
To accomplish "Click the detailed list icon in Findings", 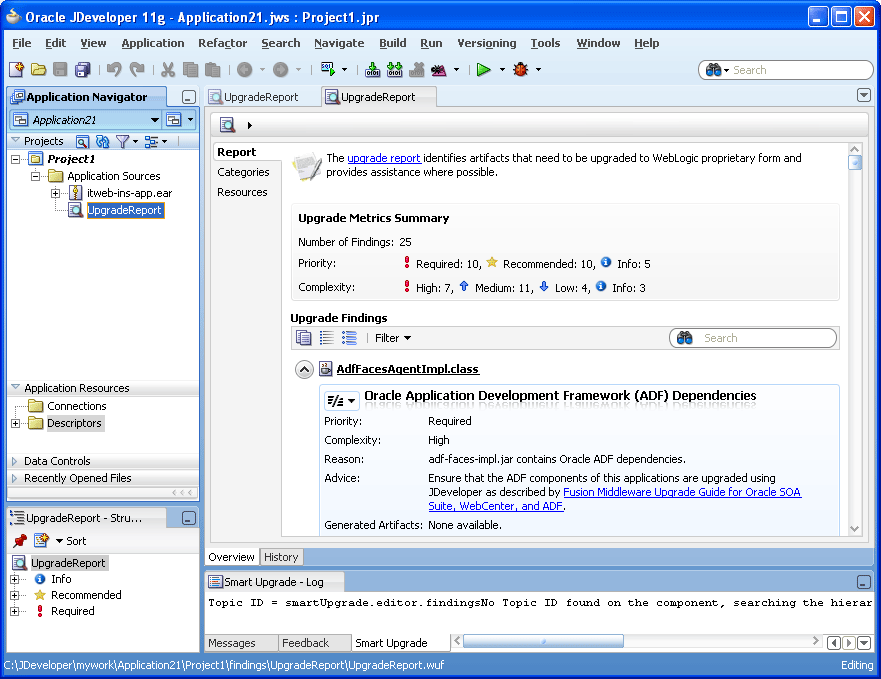I will 349,338.
